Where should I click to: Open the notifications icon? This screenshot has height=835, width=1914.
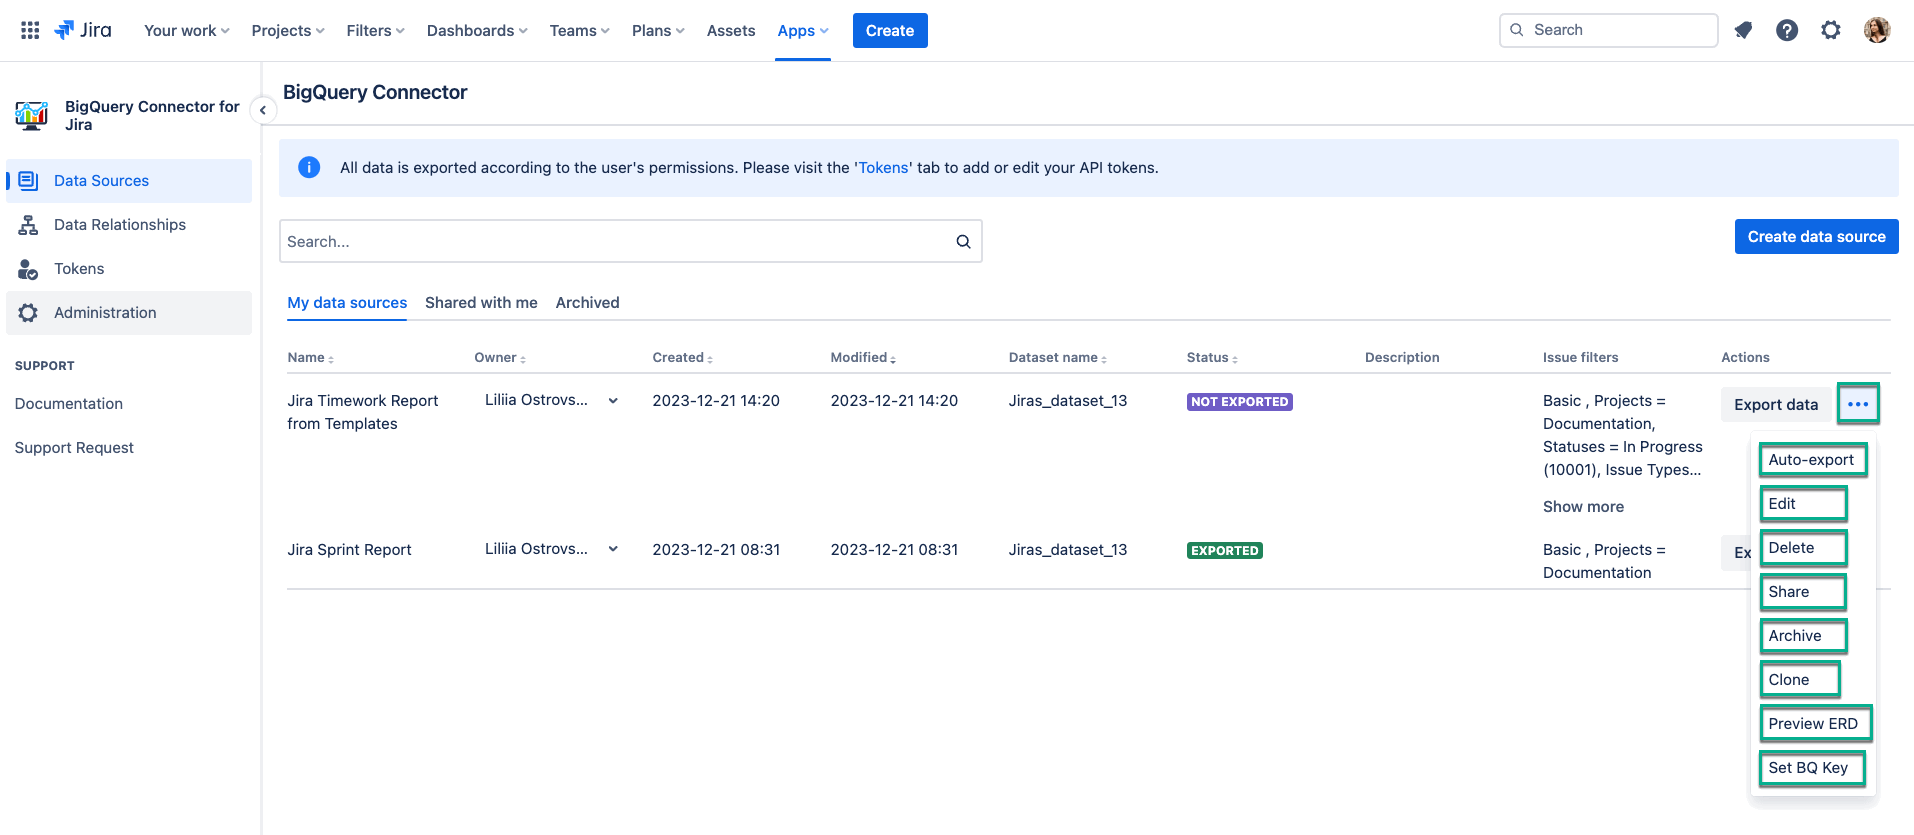coord(1743,30)
